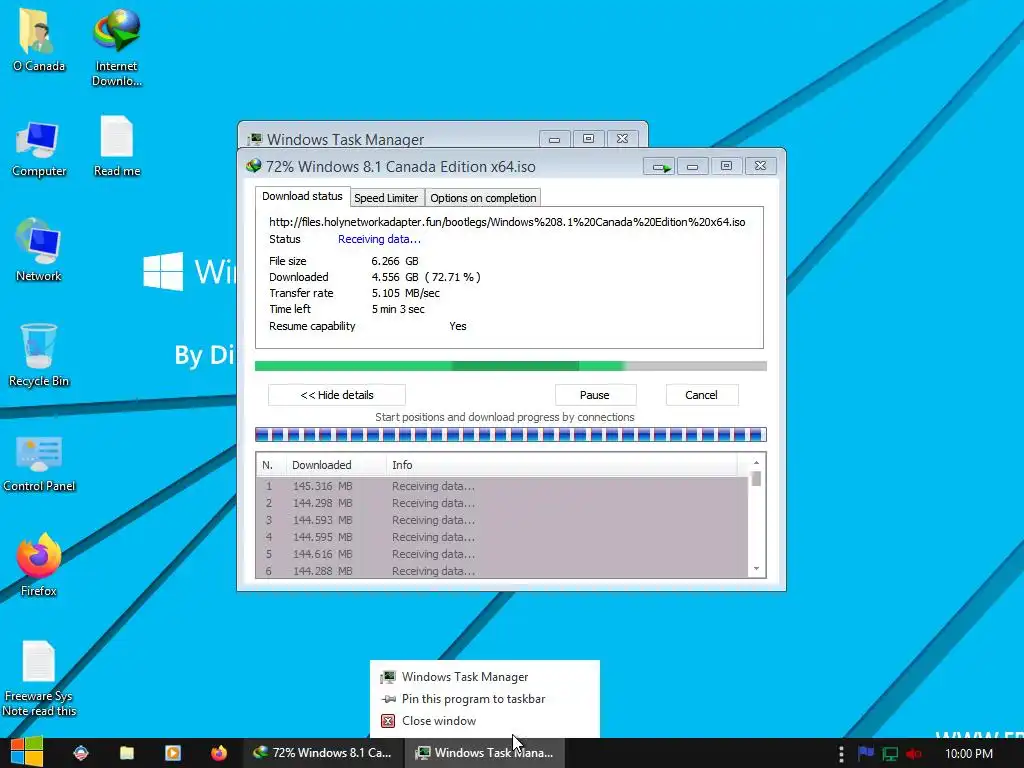Click the green overall download progress bar
This screenshot has height=768, width=1024.
511,366
